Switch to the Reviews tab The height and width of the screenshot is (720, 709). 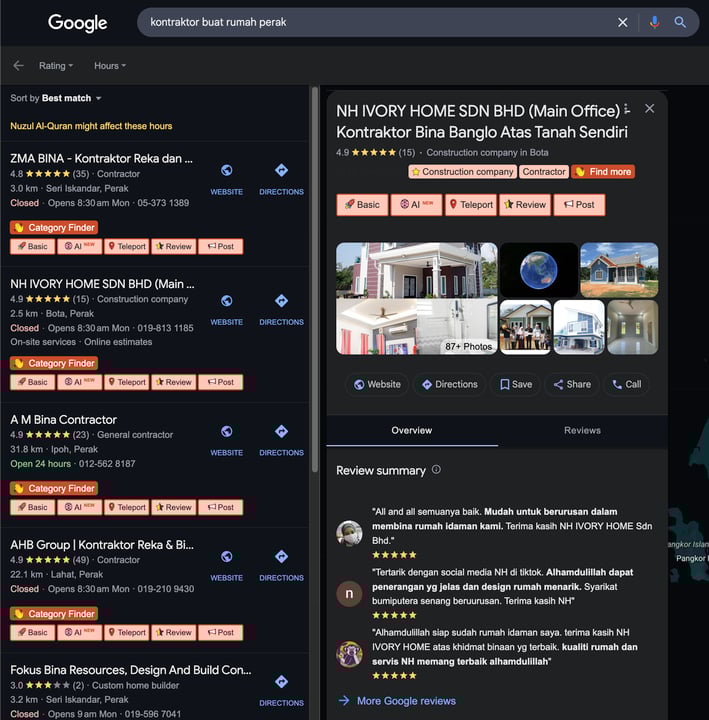pyautogui.click(x=582, y=431)
